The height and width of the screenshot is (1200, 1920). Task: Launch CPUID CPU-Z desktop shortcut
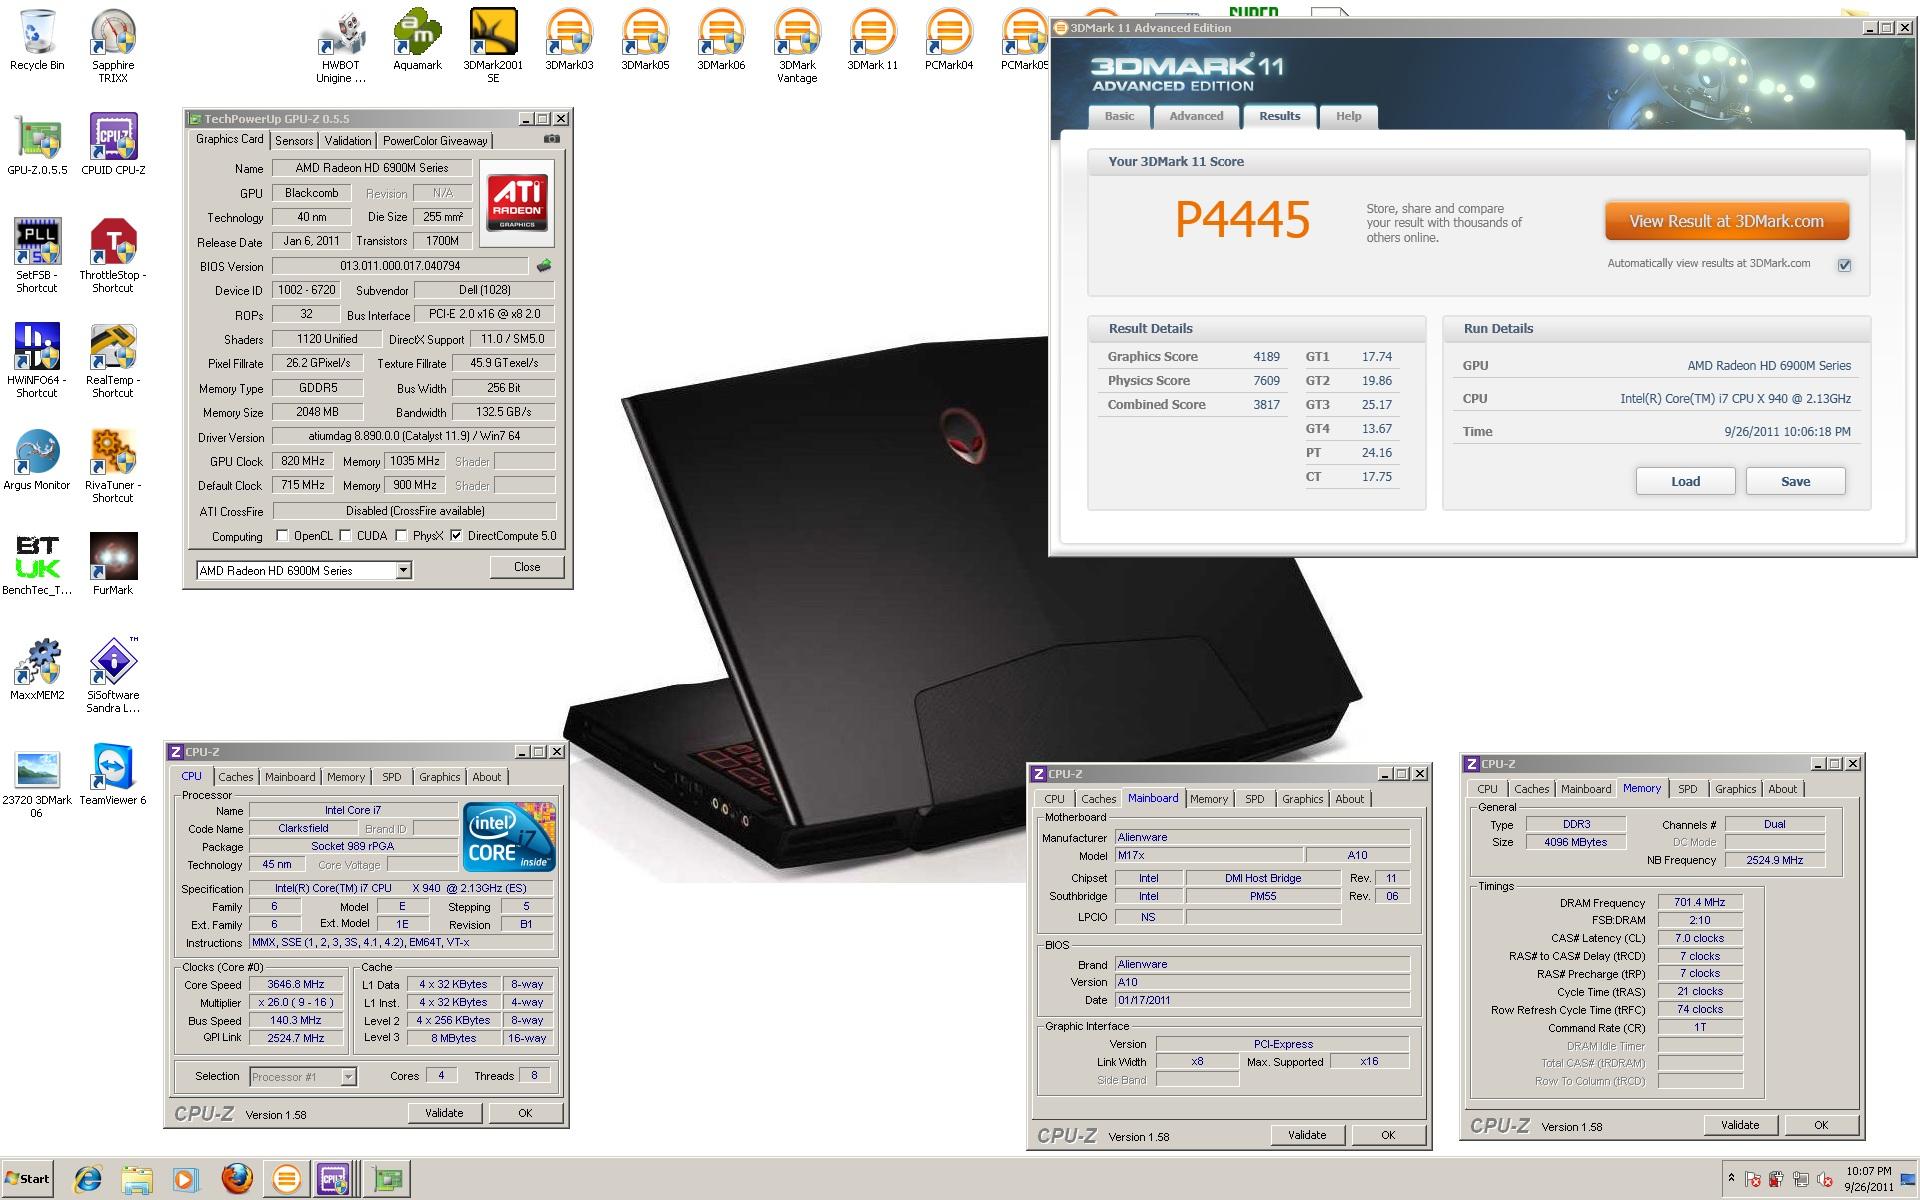[x=113, y=145]
